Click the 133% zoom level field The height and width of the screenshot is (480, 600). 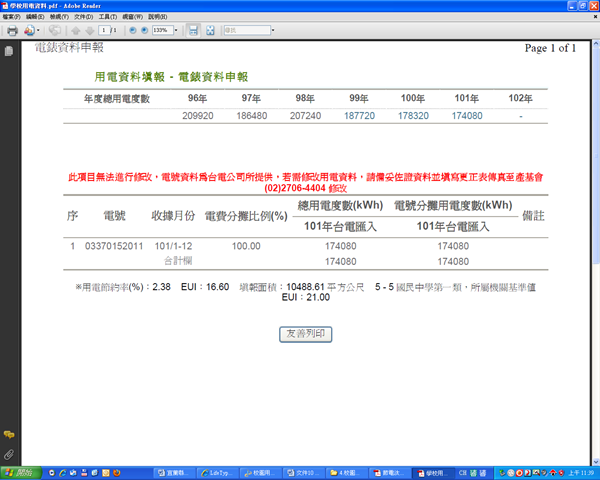point(162,30)
